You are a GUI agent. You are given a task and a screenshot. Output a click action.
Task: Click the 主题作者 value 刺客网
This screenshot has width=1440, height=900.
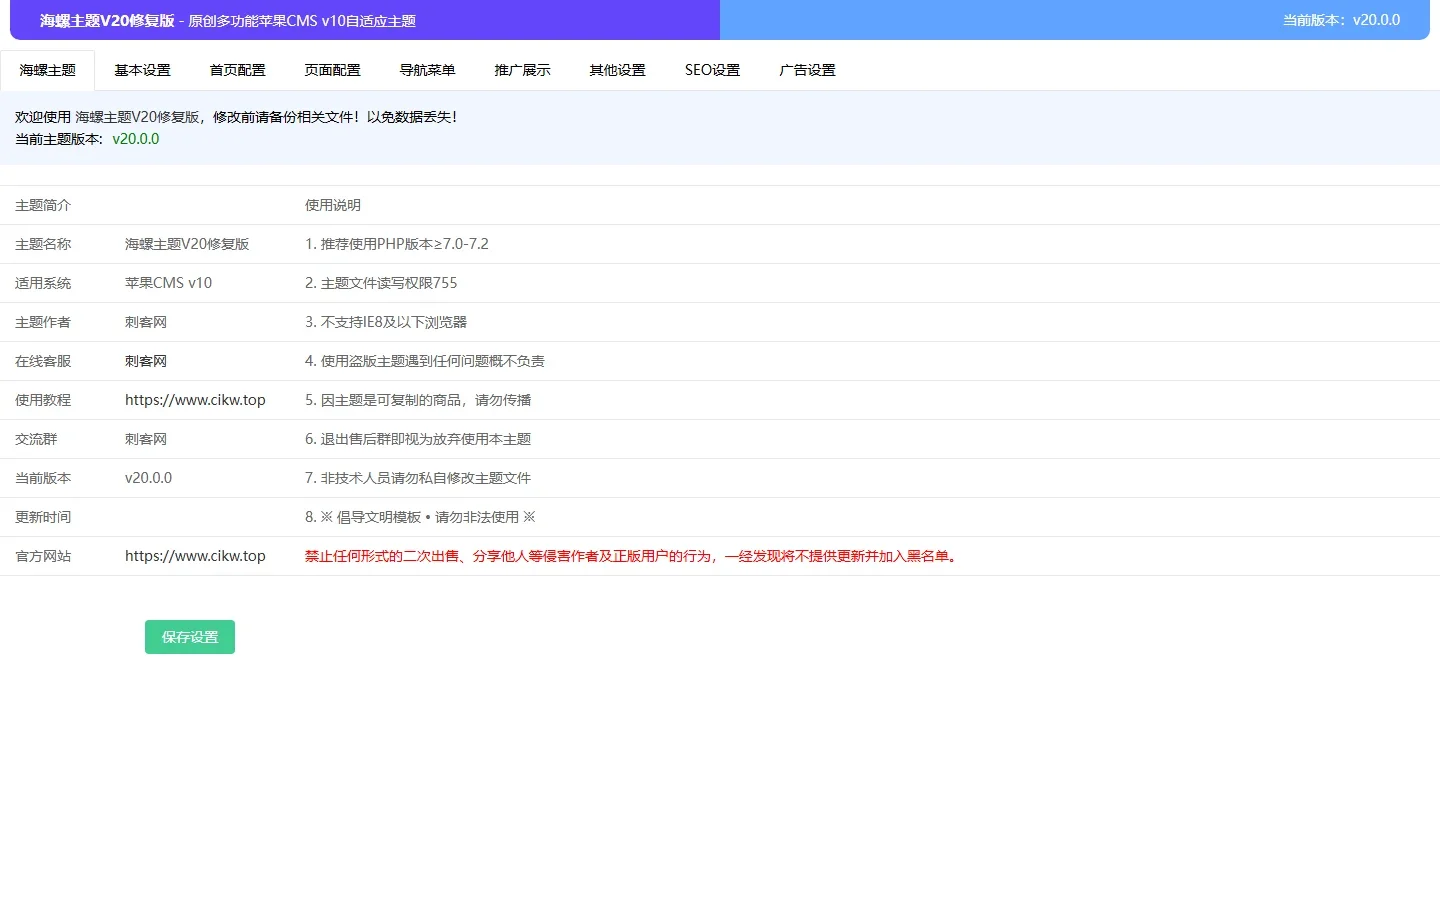[x=146, y=322]
